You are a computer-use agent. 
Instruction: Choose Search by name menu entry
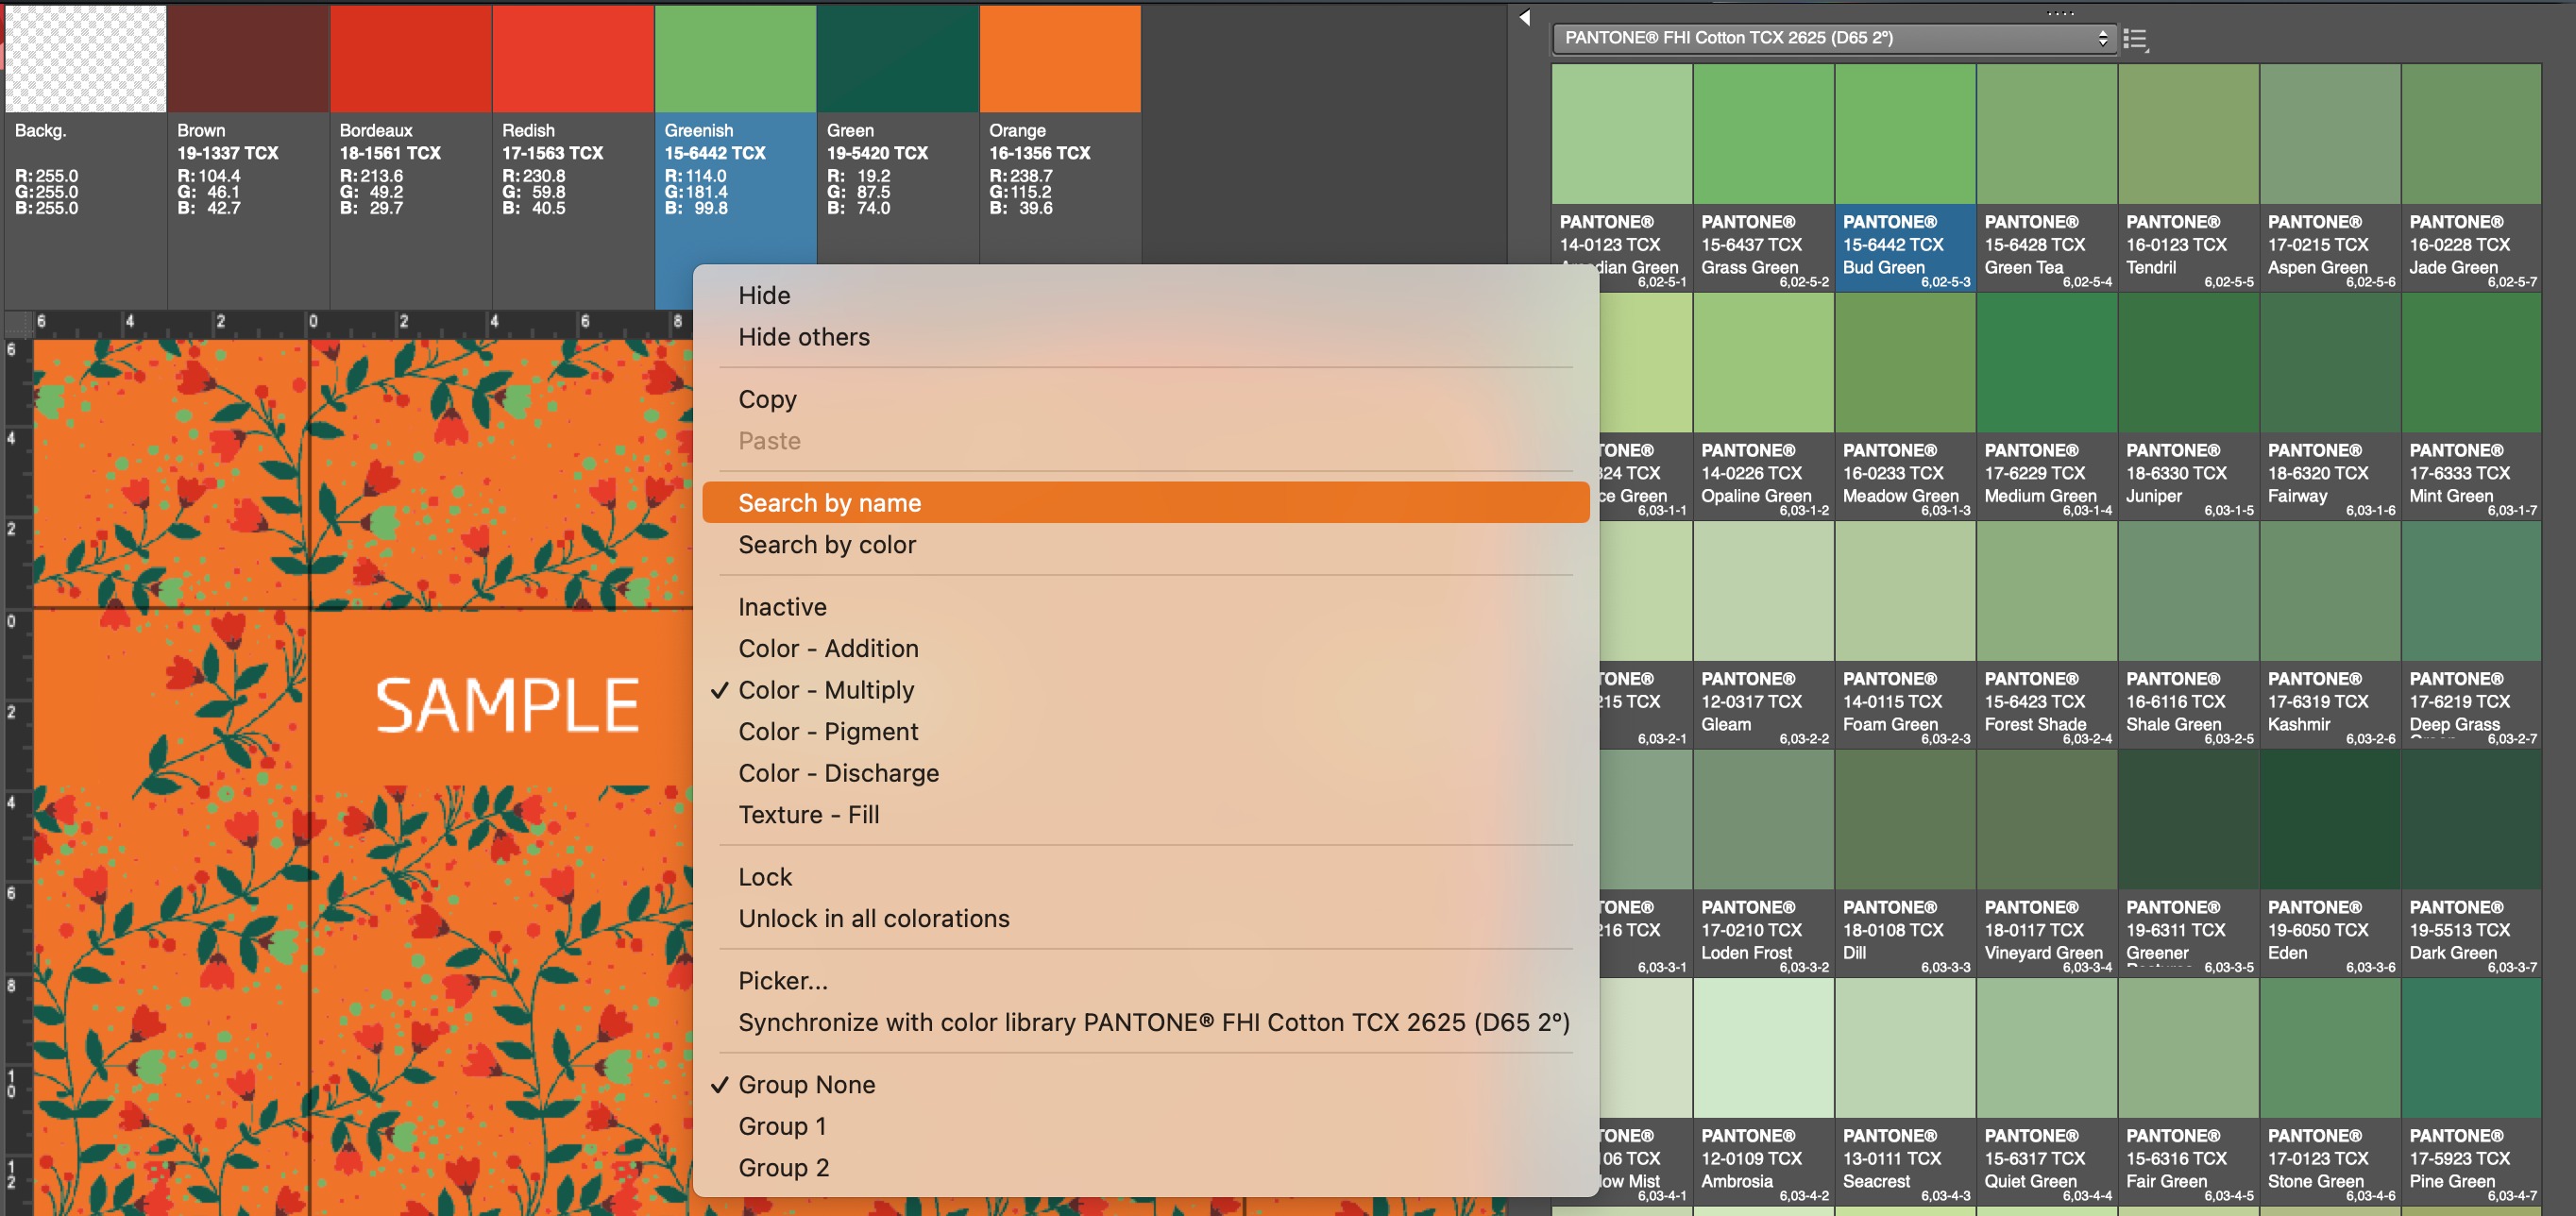pos(829,503)
